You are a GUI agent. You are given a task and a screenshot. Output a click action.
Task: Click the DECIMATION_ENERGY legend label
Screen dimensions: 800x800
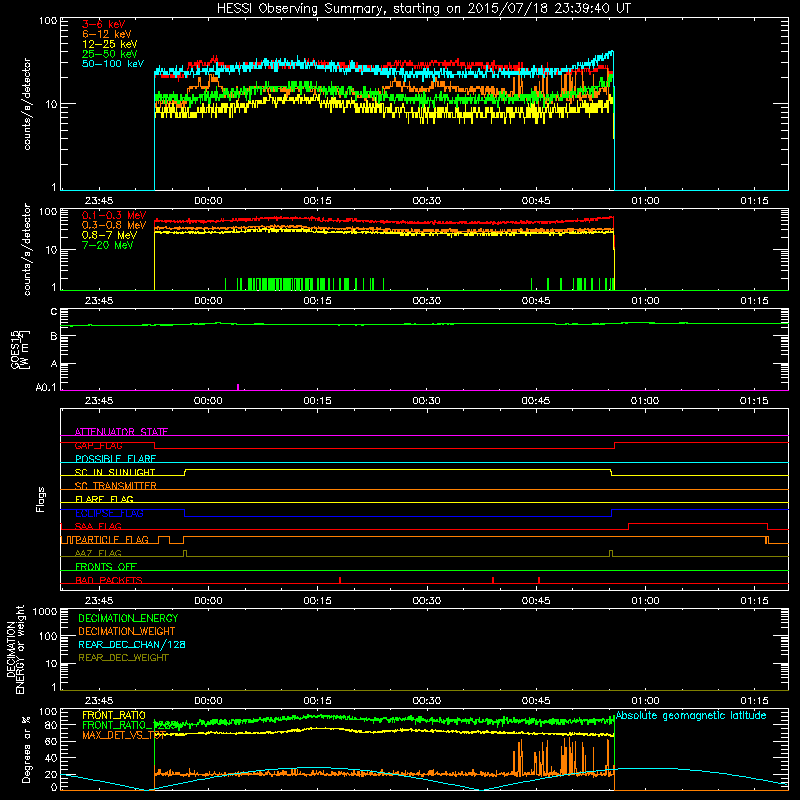click(128, 618)
